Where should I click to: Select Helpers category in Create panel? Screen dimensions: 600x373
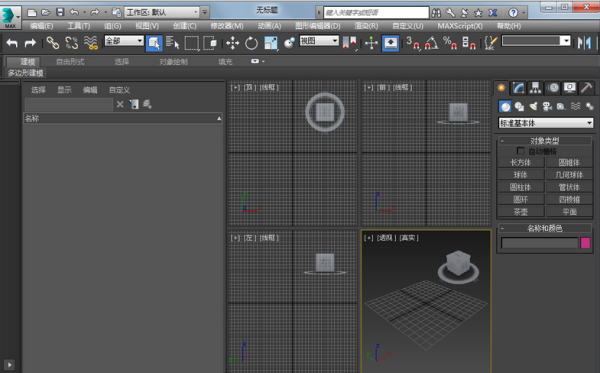coord(561,106)
